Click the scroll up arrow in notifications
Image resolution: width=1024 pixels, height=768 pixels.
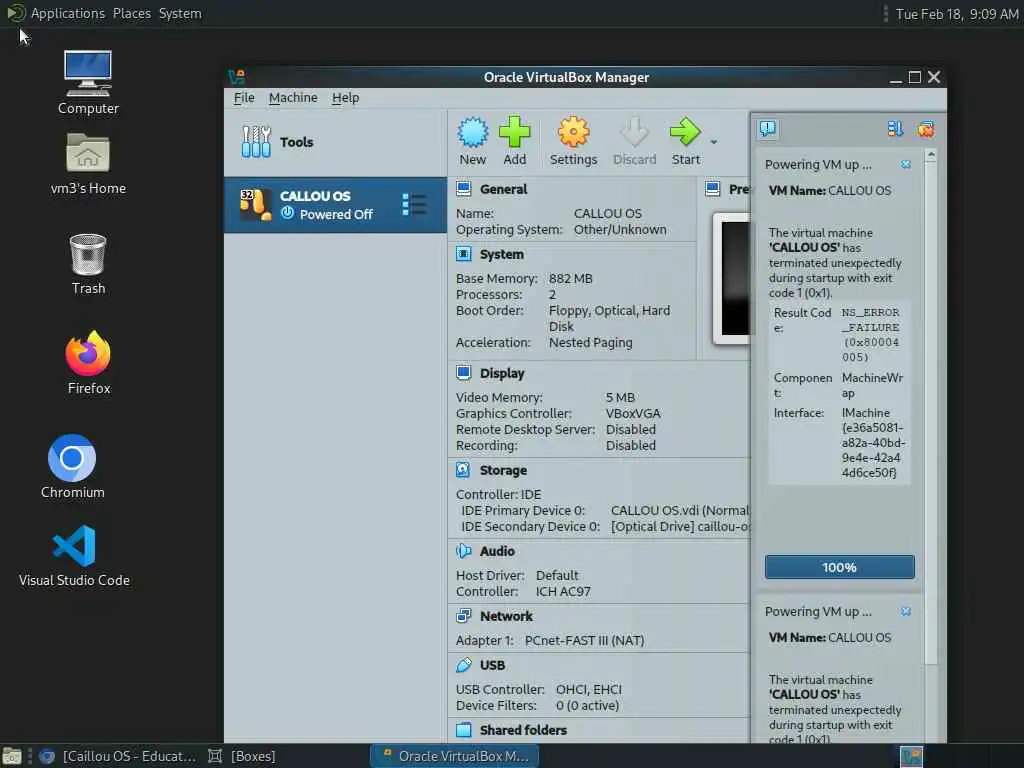point(931,155)
